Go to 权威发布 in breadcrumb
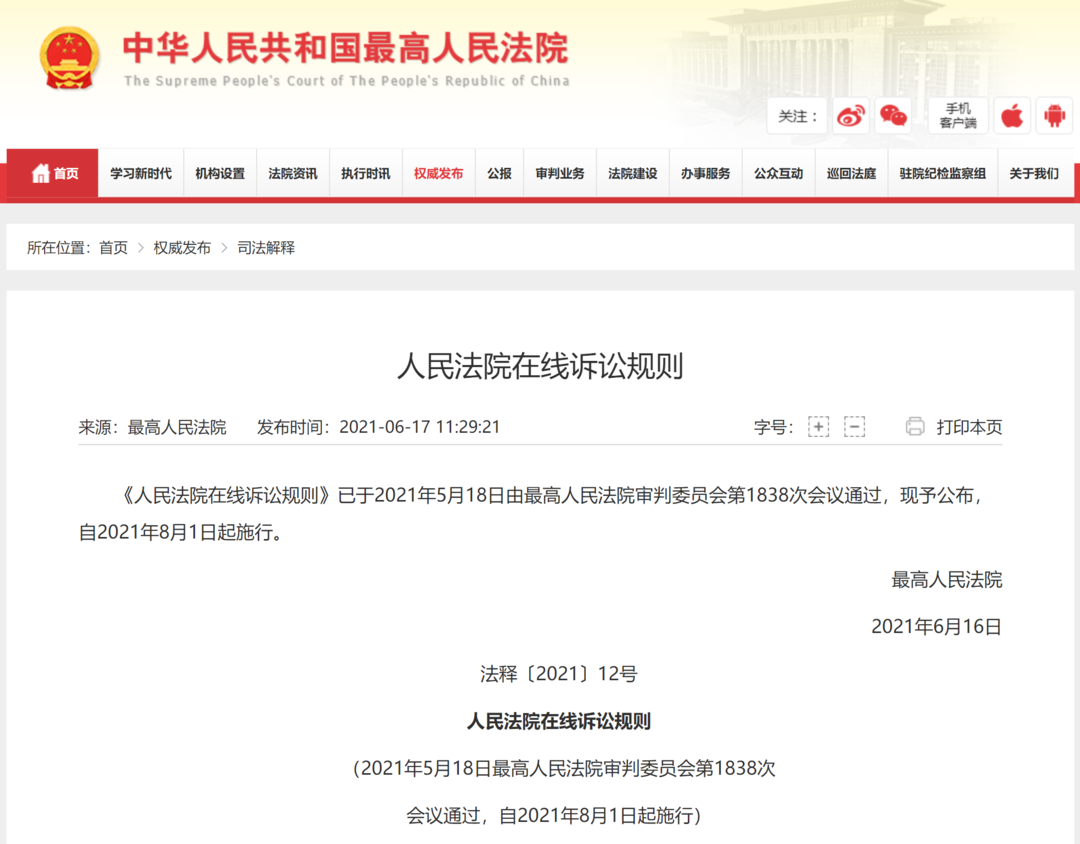Viewport: 1080px width, 844px height. (183, 248)
